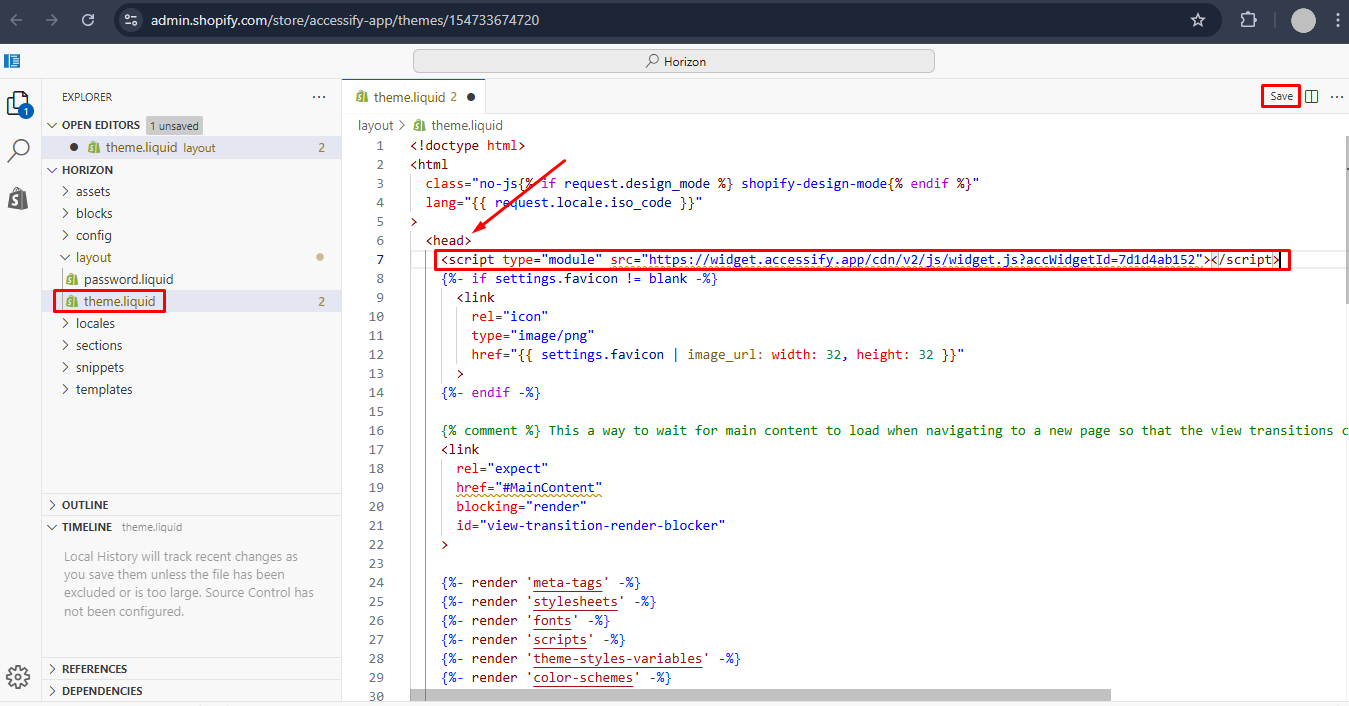
Task: Click layout in the breadcrumb path
Action: point(375,124)
